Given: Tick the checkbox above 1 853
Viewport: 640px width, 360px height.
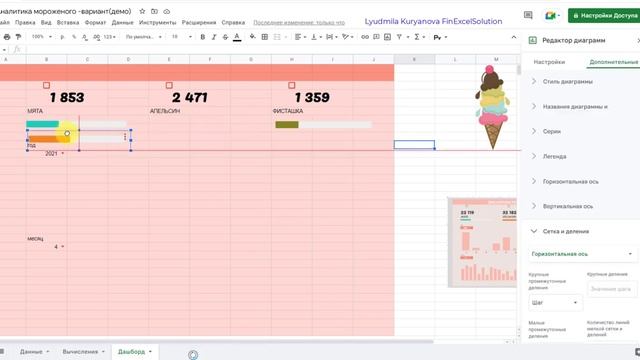Looking at the screenshot, I should pos(47,85).
